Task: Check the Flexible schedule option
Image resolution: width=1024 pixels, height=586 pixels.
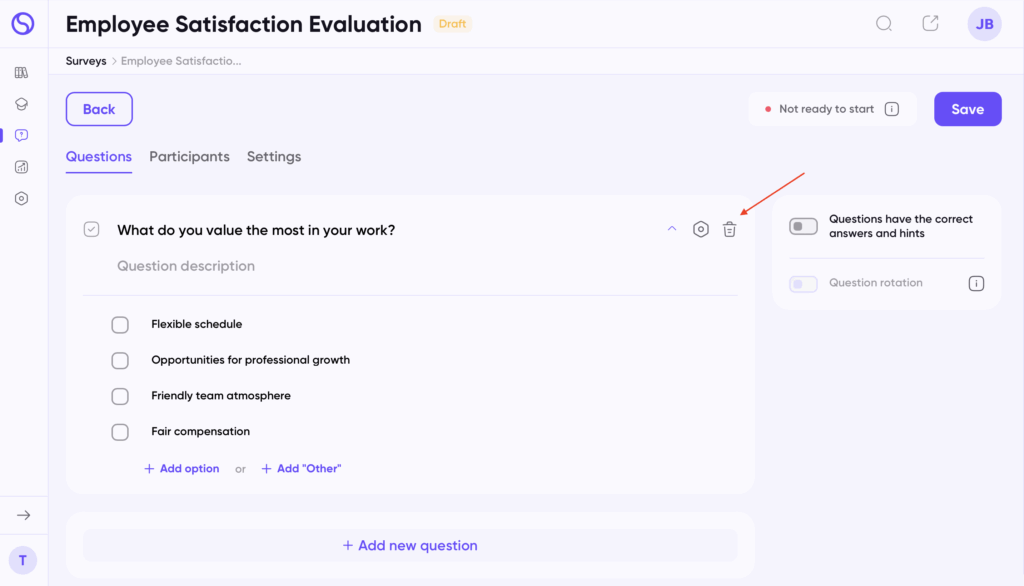Action: click(120, 325)
